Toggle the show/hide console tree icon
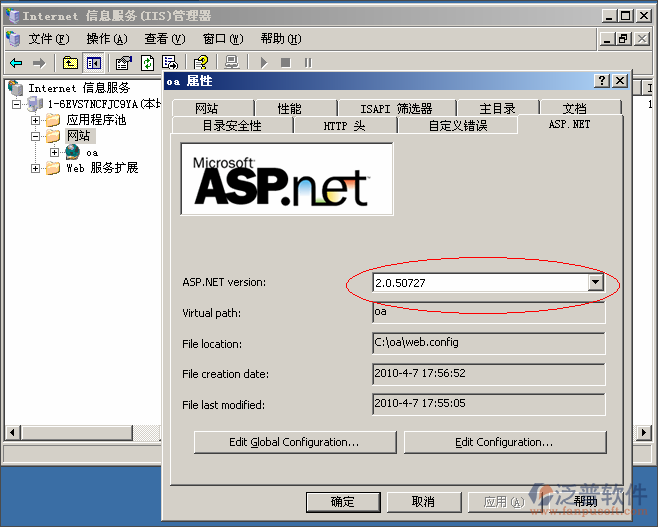Image resolution: width=658 pixels, height=527 pixels. [92, 63]
